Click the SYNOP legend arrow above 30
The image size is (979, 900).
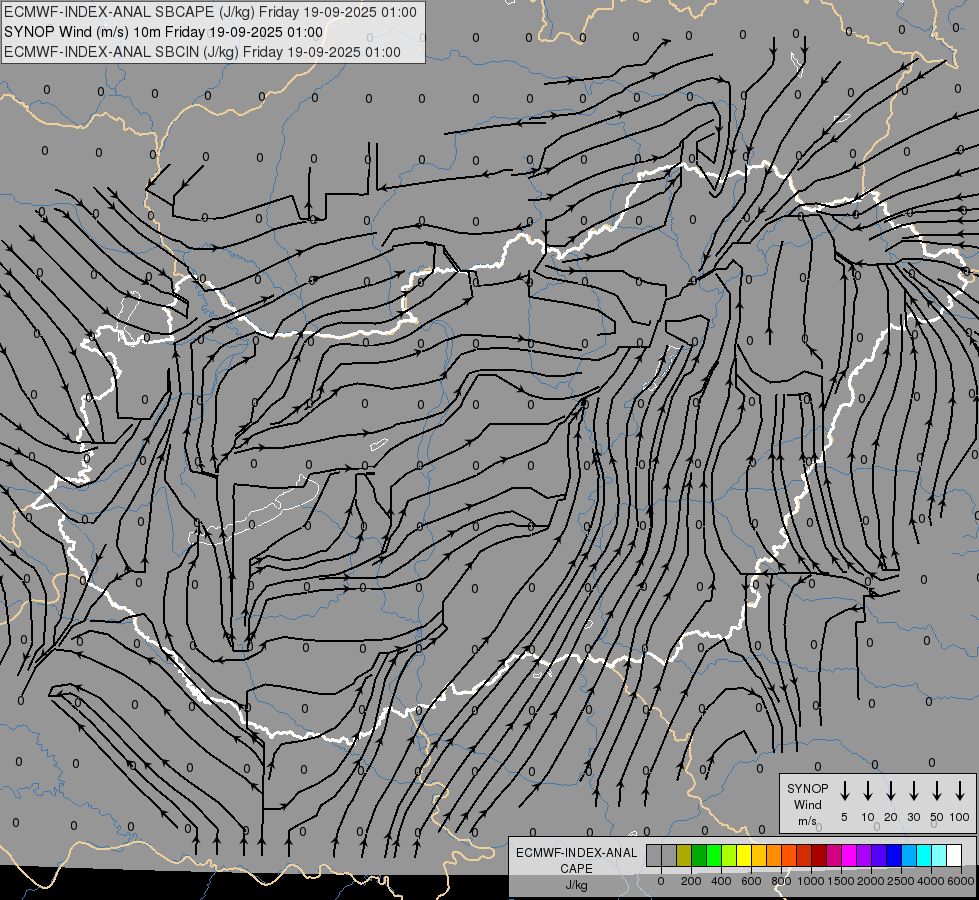[913, 791]
